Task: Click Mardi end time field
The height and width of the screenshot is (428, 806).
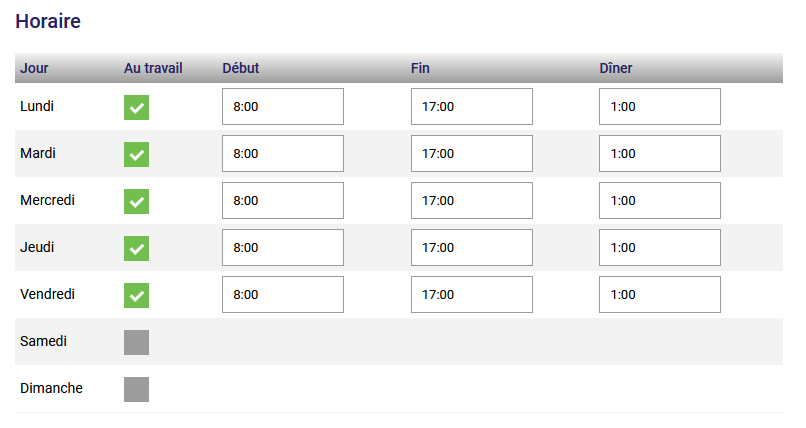Action: point(471,154)
